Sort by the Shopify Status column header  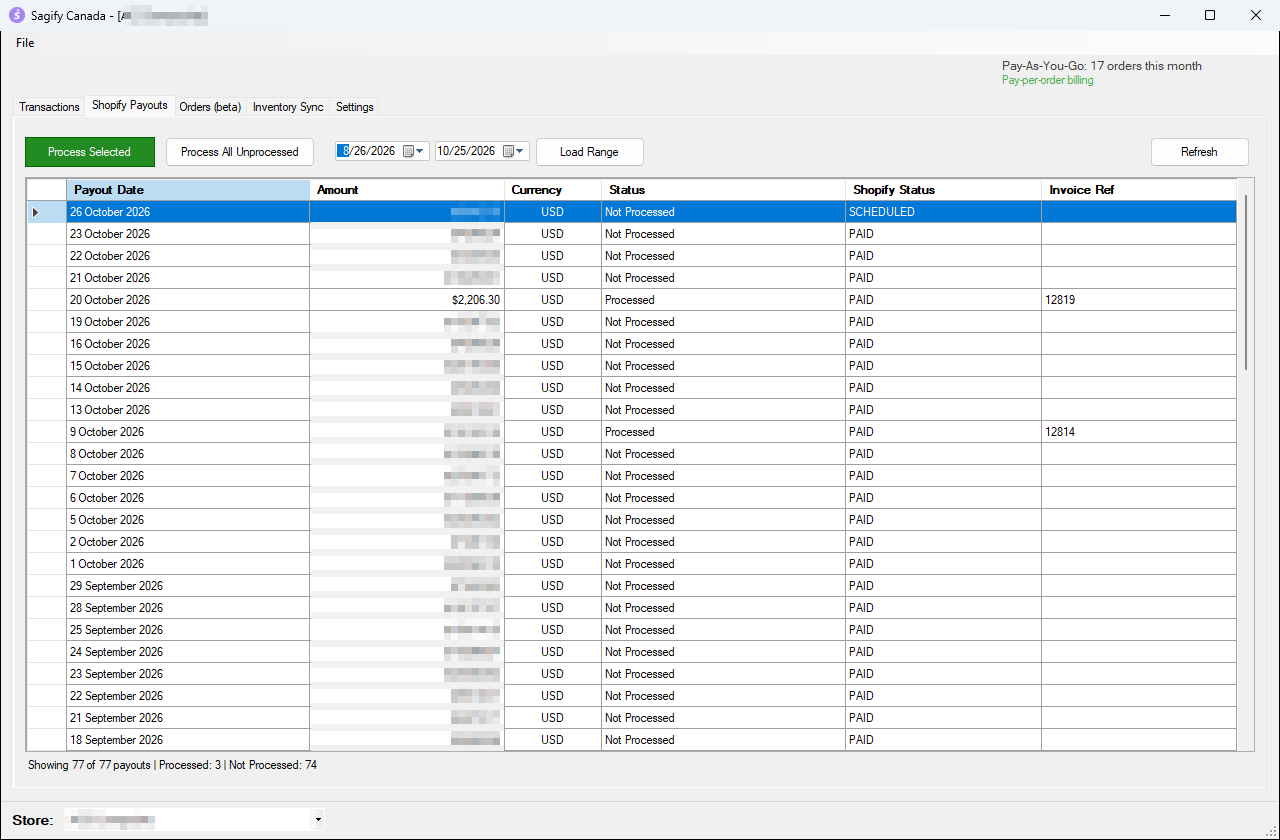[x=943, y=190]
